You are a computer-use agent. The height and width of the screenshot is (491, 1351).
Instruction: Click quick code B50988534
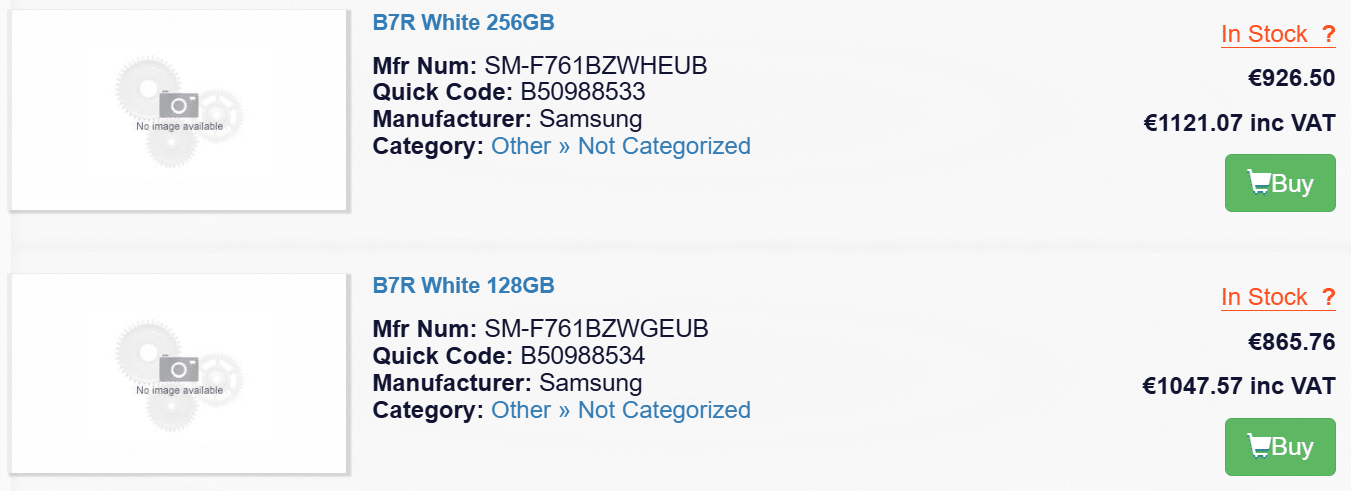583,355
